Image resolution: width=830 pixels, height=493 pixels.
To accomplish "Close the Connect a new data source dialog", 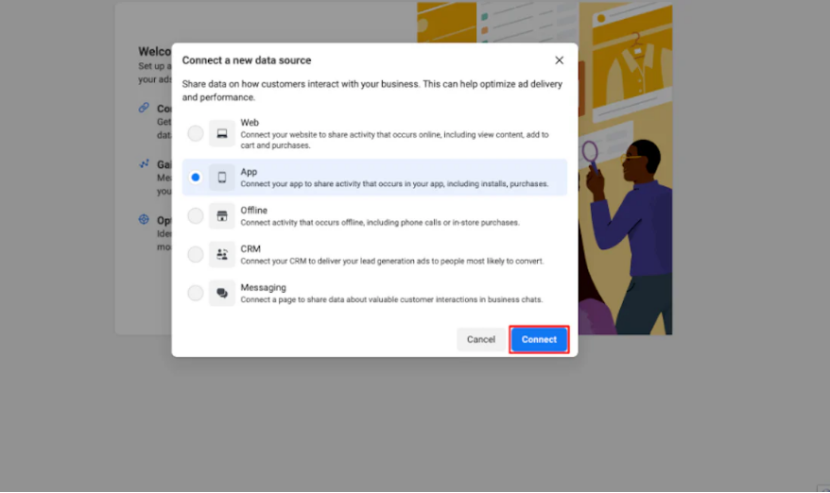I will pyautogui.click(x=559, y=61).
